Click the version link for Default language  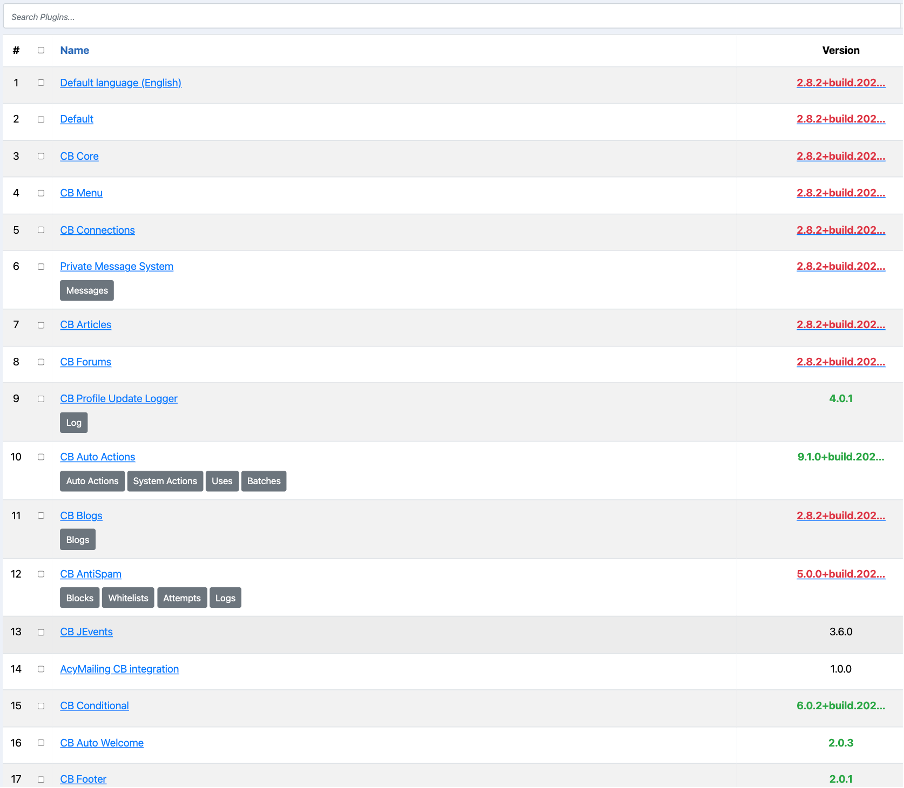tap(841, 82)
